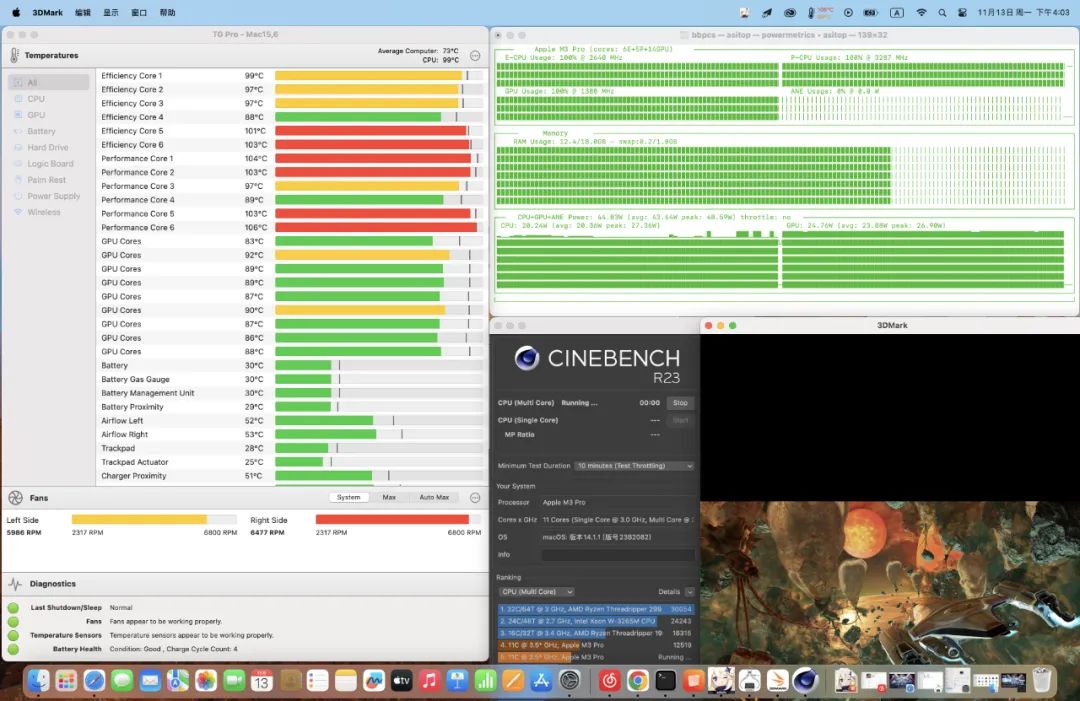Show Wireless sensors in sidebar
1080x701 pixels.
(43, 212)
